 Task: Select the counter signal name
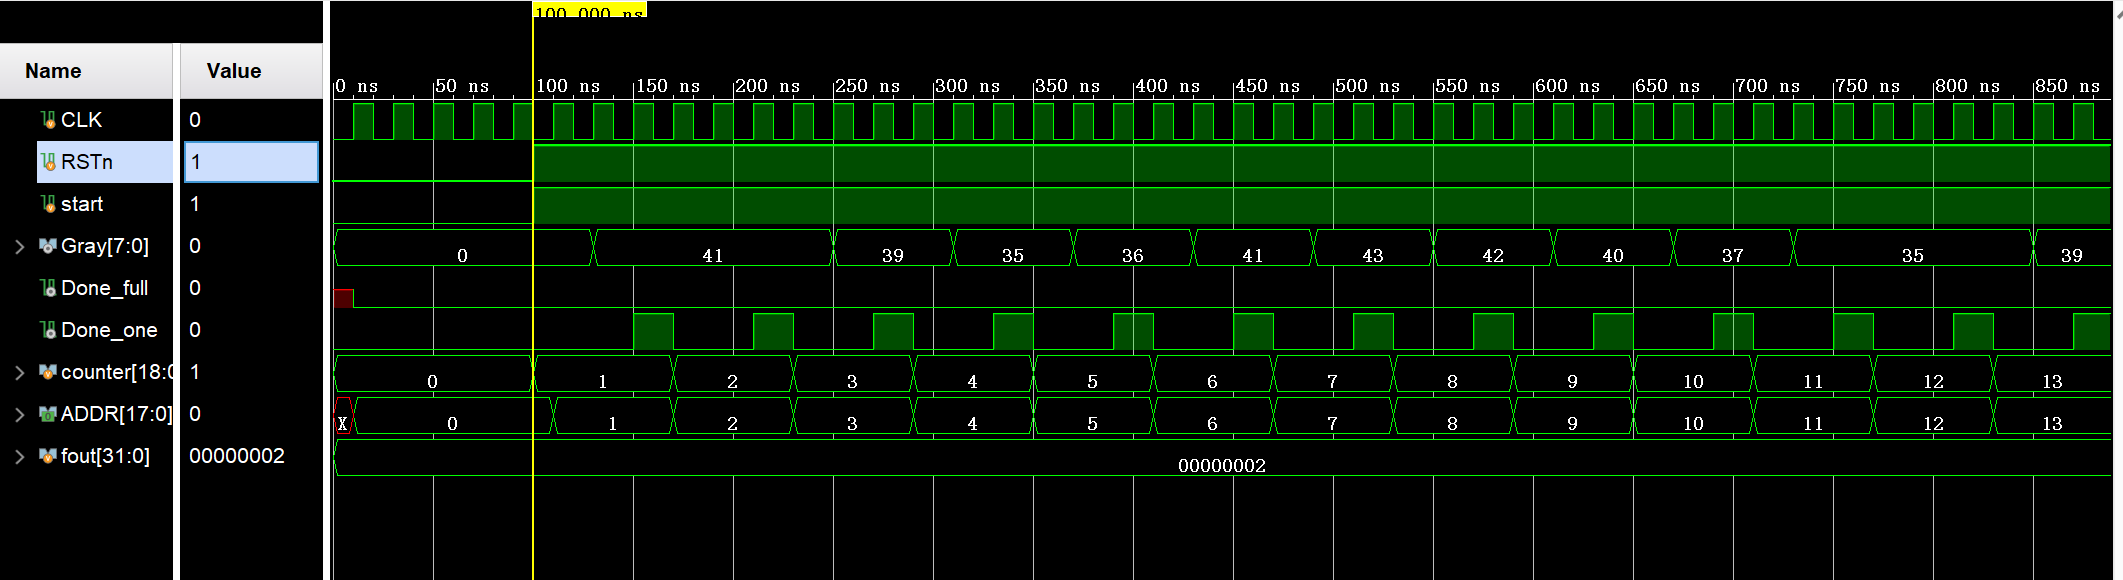coord(116,372)
